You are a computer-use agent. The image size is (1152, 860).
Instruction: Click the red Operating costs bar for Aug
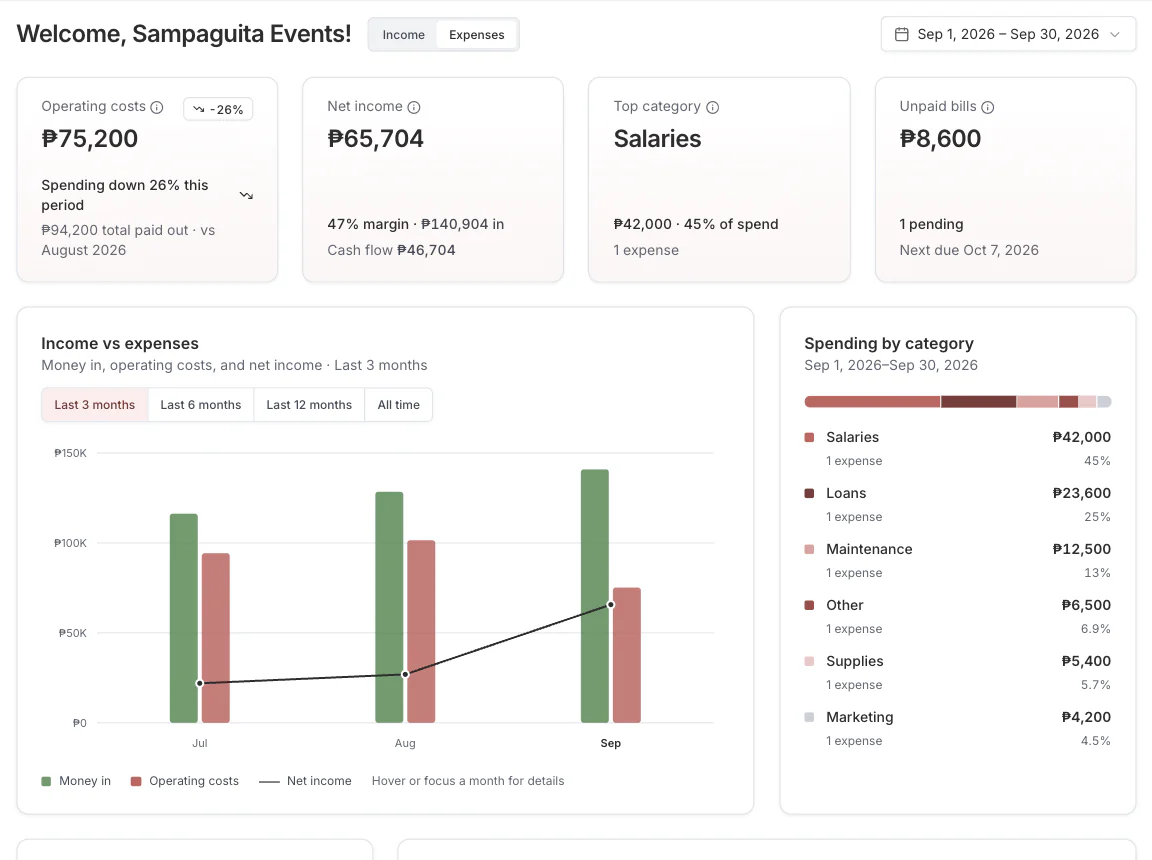(421, 632)
